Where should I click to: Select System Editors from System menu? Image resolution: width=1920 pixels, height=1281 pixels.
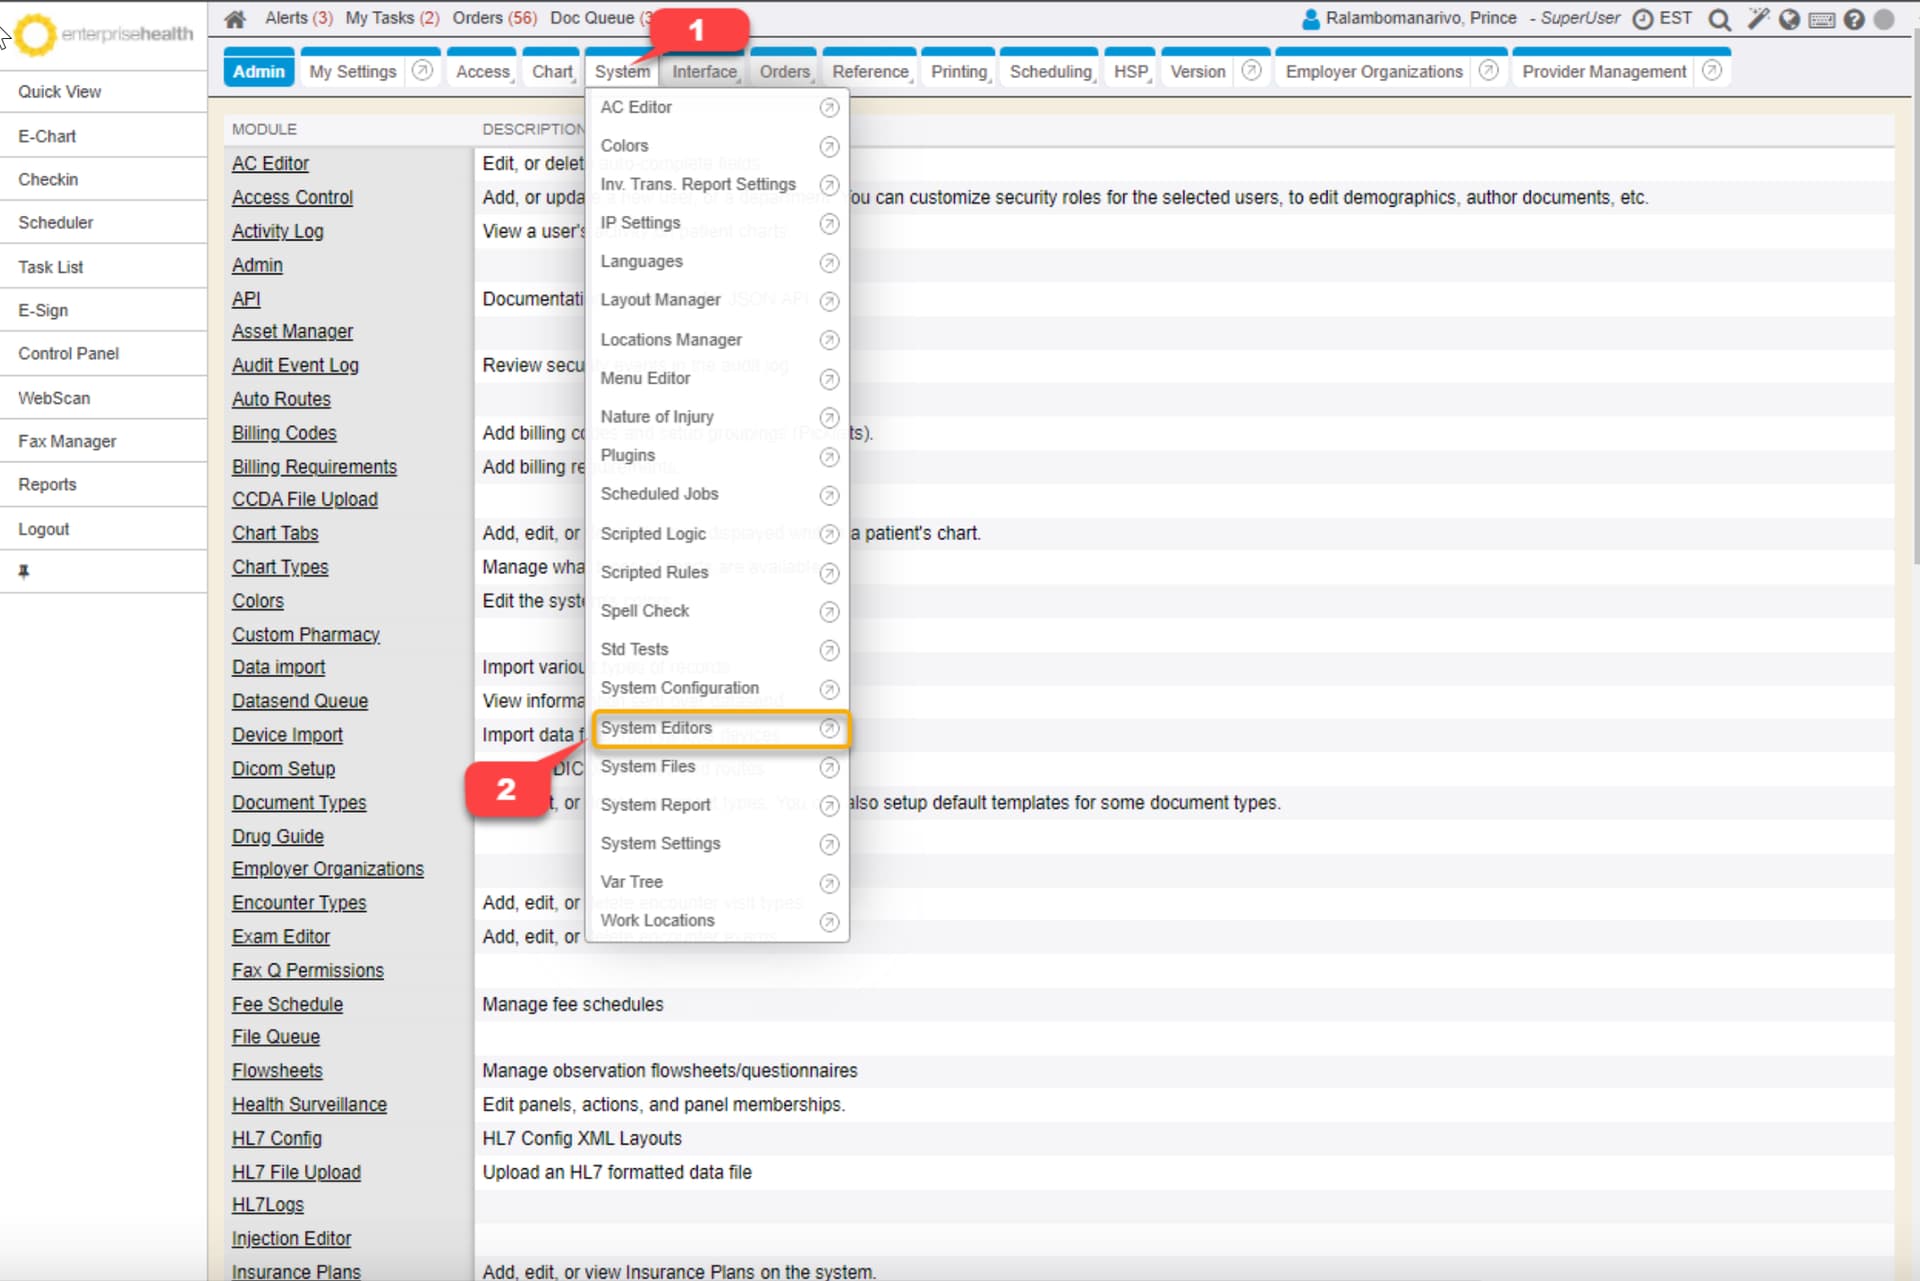click(656, 729)
